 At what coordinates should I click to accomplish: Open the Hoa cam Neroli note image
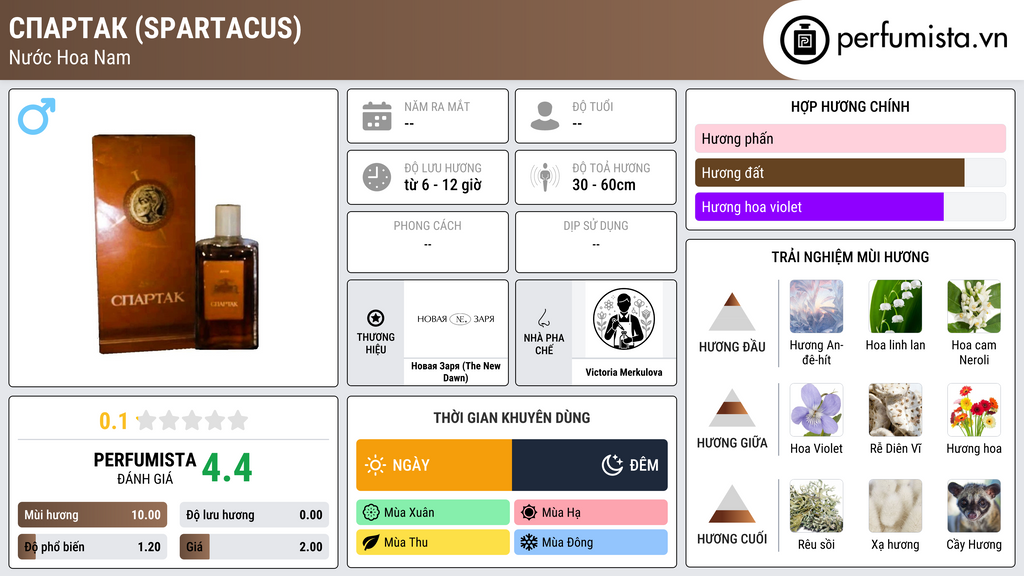974,306
